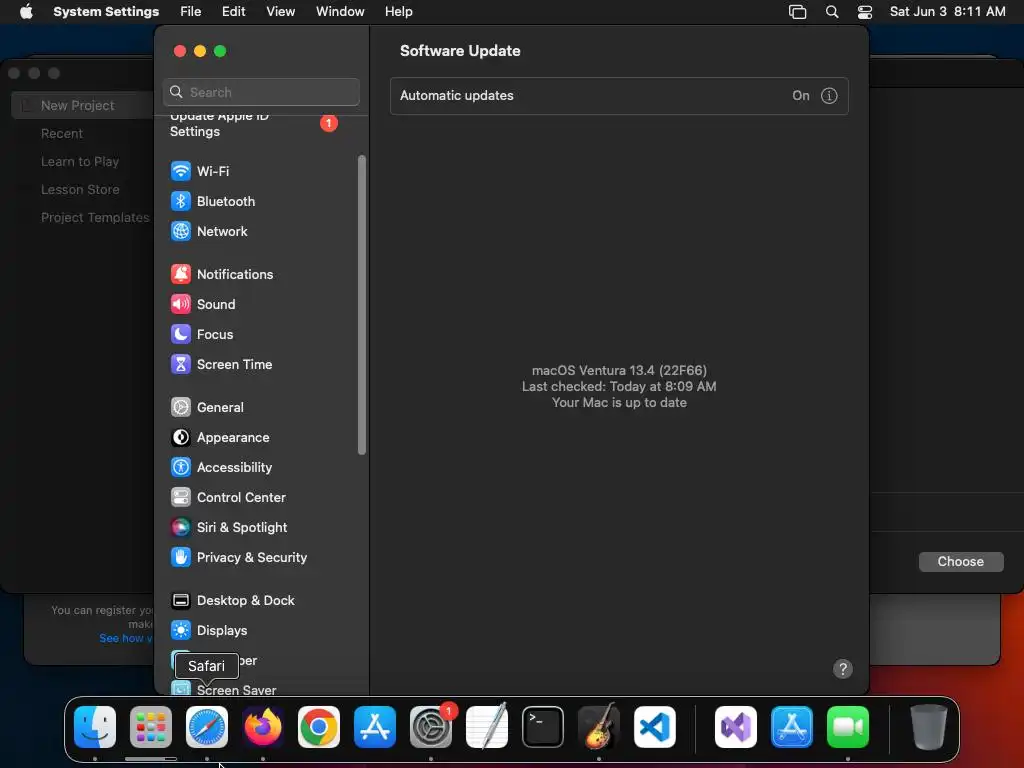
Task: Open Launchpad from the Dock
Action: click(x=151, y=727)
